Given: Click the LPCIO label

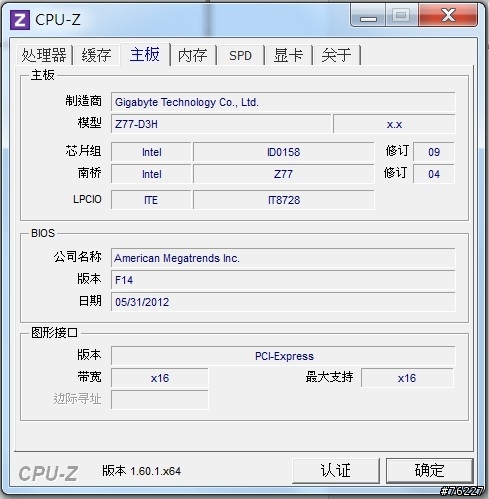Looking at the screenshot, I should coord(87,199).
